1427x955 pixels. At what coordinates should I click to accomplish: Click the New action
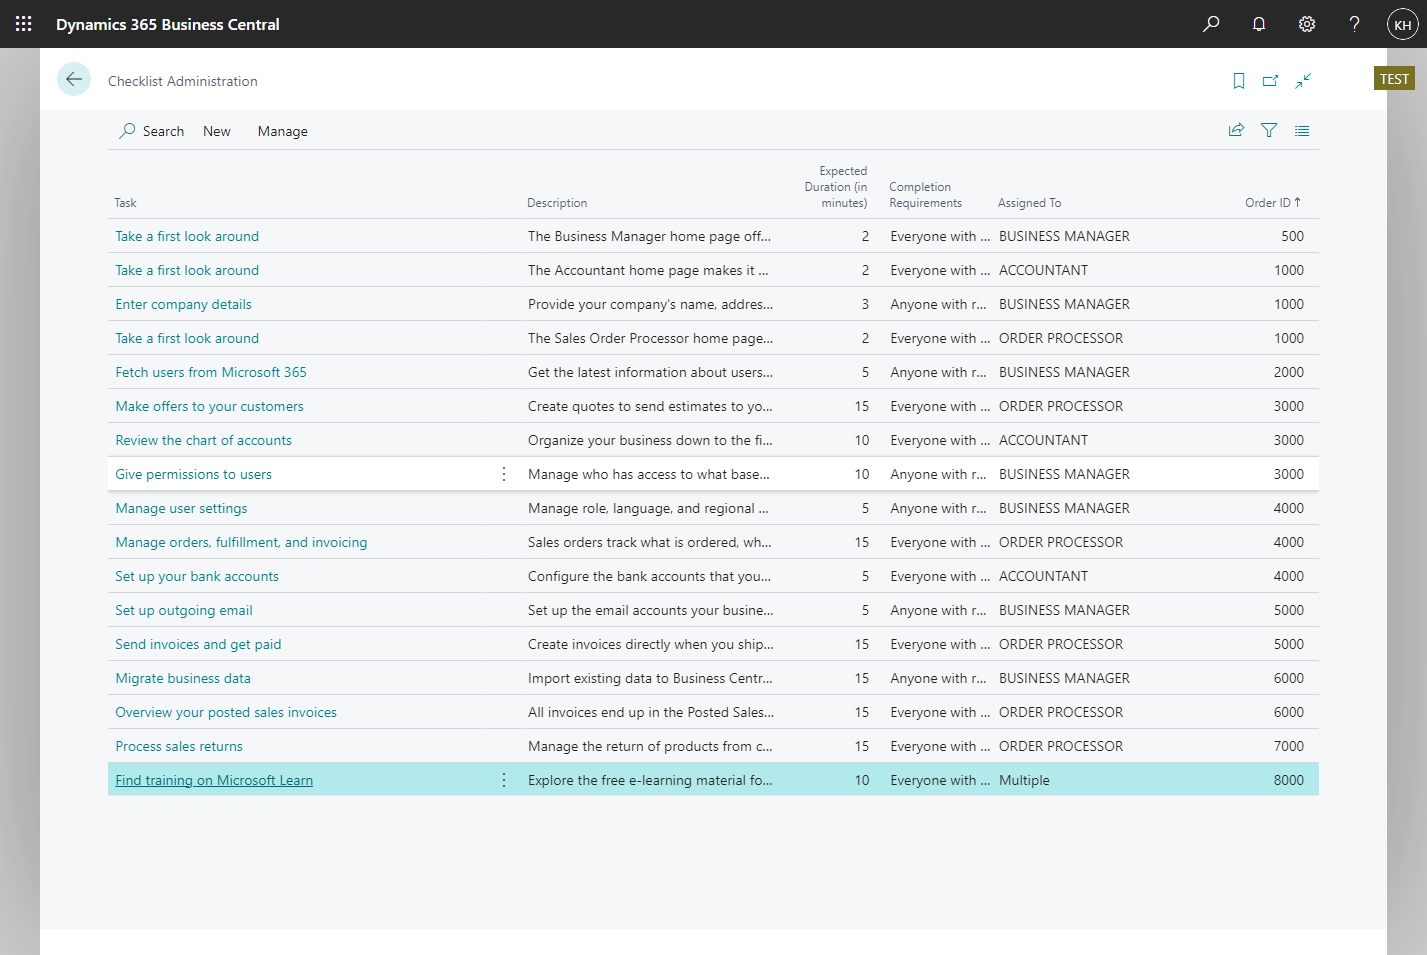pyautogui.click(x=217, y=131)
